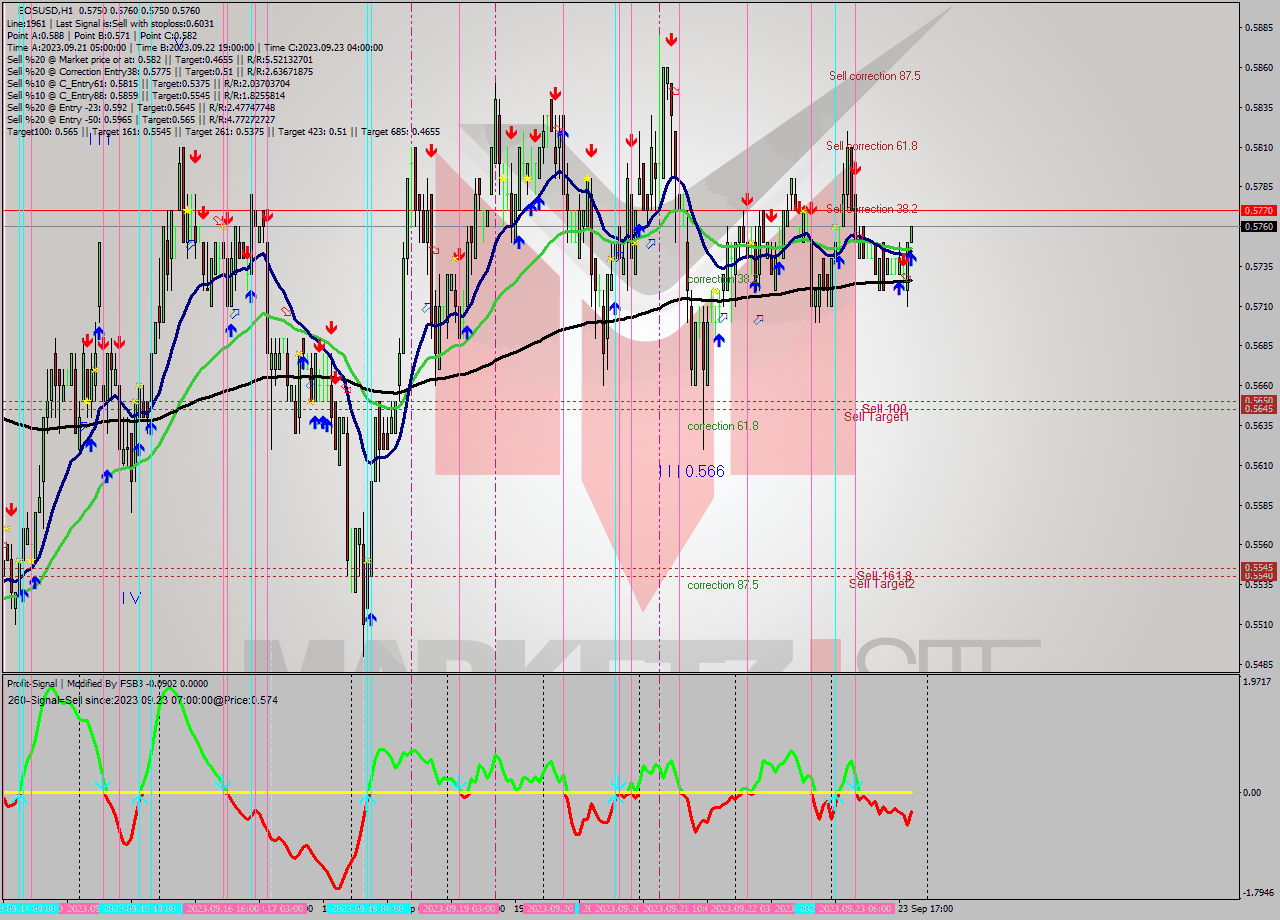This screenshot has height=920, width=1280.
Task: Click the 'Sell Target1' label
Action: (x=876, y=416)
